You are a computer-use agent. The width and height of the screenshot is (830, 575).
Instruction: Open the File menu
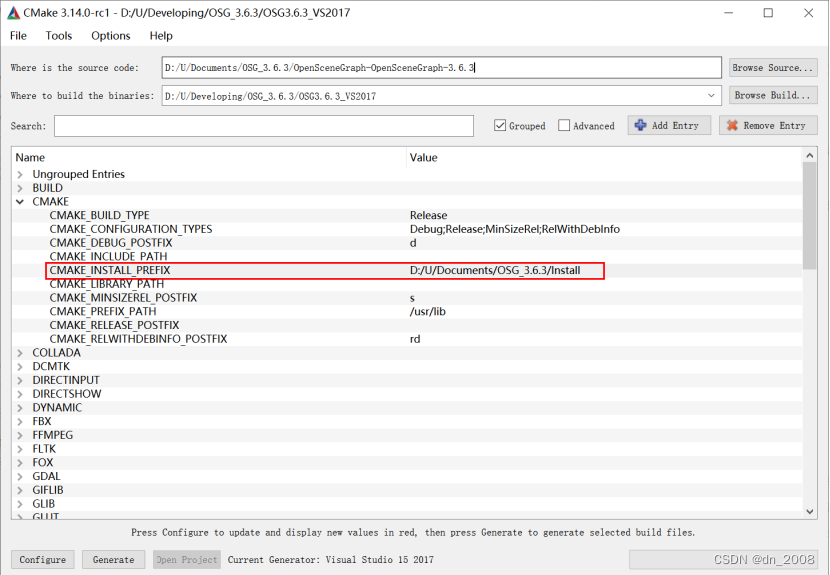point(18,35)
